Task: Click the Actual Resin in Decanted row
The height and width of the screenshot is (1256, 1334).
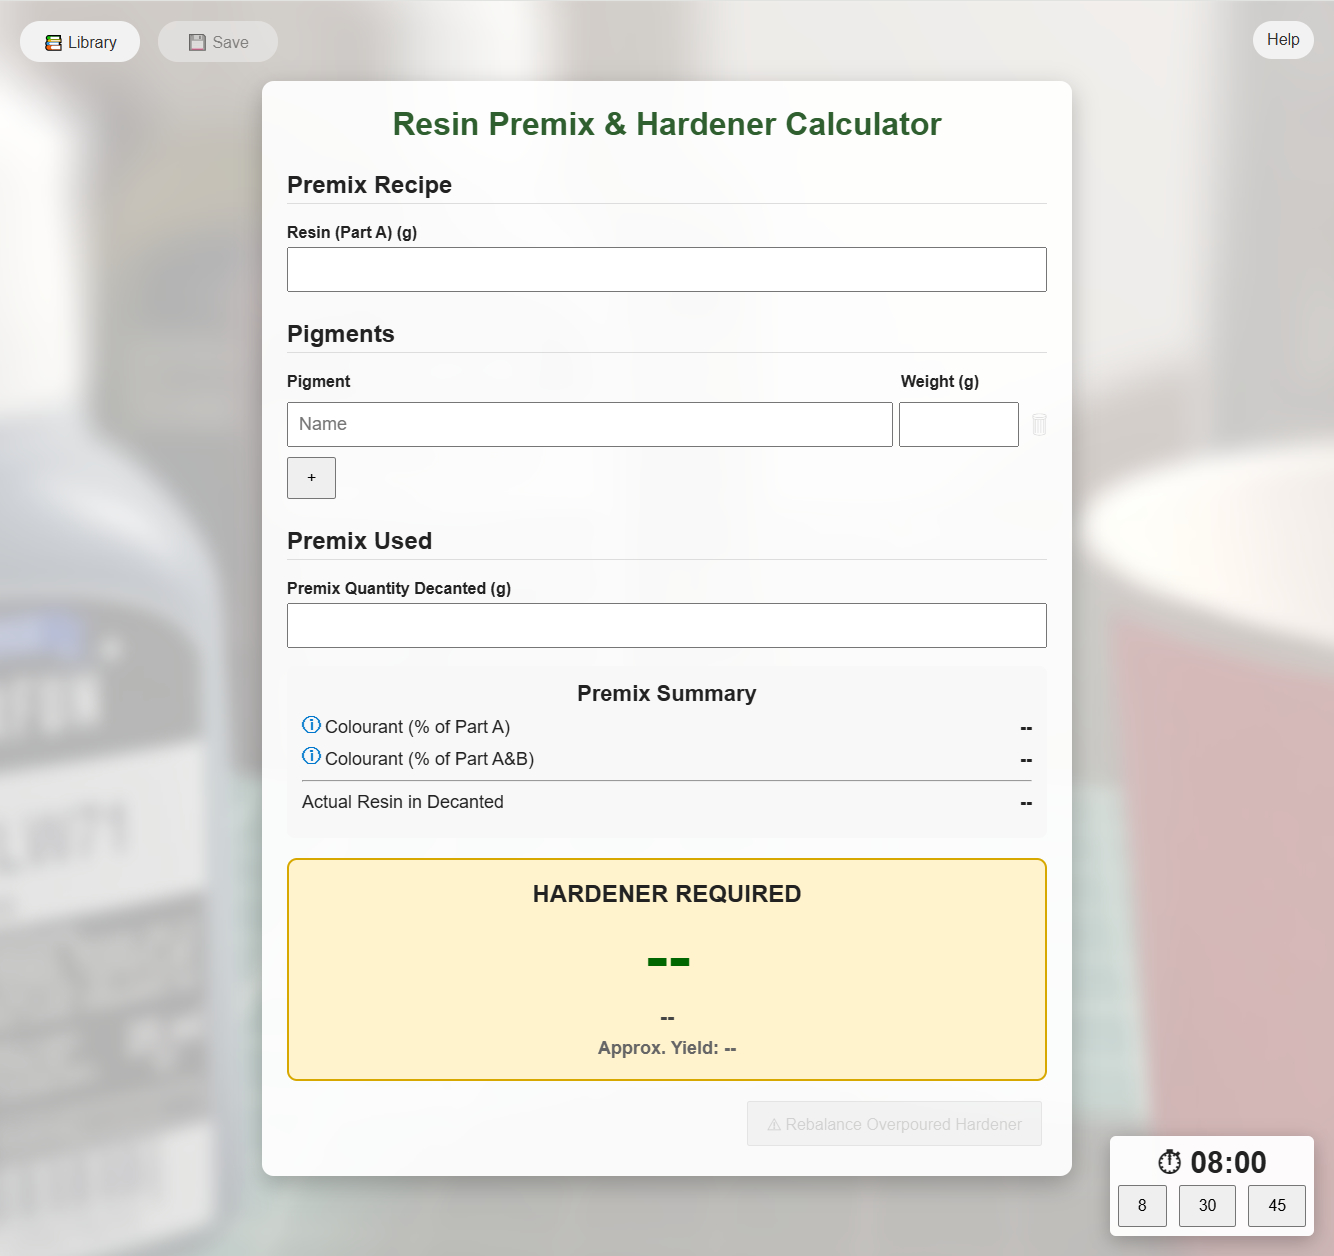Action: (667, 802)
